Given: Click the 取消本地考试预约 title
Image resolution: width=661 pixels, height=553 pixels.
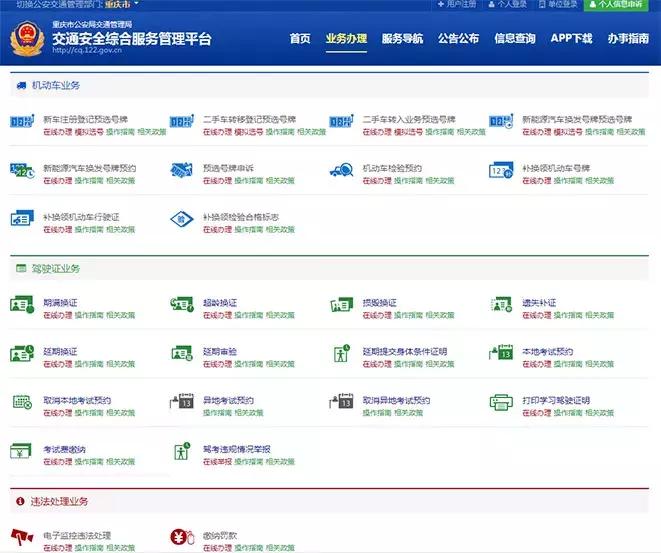Looking at the screenshot, I should [x=77, y=400].
